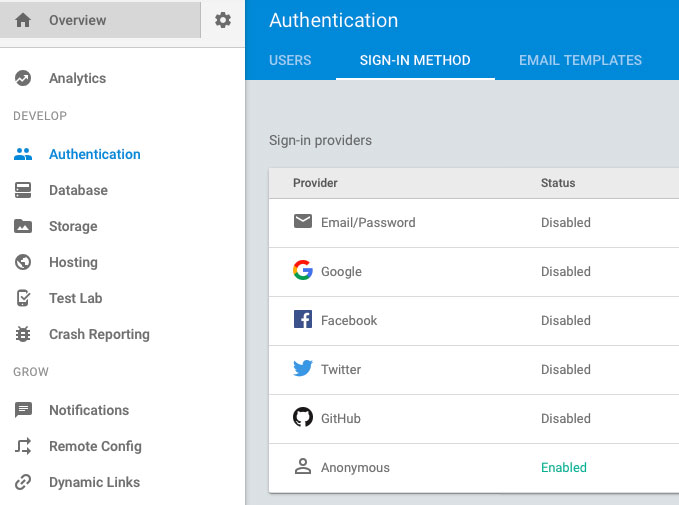Click the Google logo icon
Image resolution: width=679 pixels, height=505 pixels.
click(x=303, y=270)
